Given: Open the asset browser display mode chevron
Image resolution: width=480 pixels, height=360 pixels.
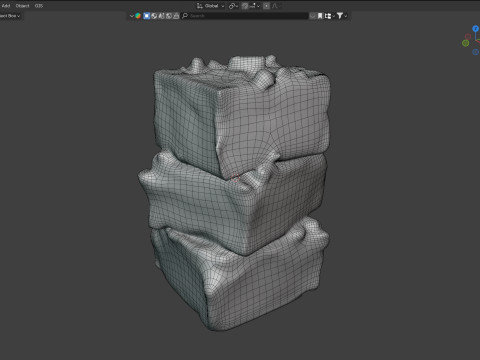Looking at the screenshot, I should [x=132, y=16].
